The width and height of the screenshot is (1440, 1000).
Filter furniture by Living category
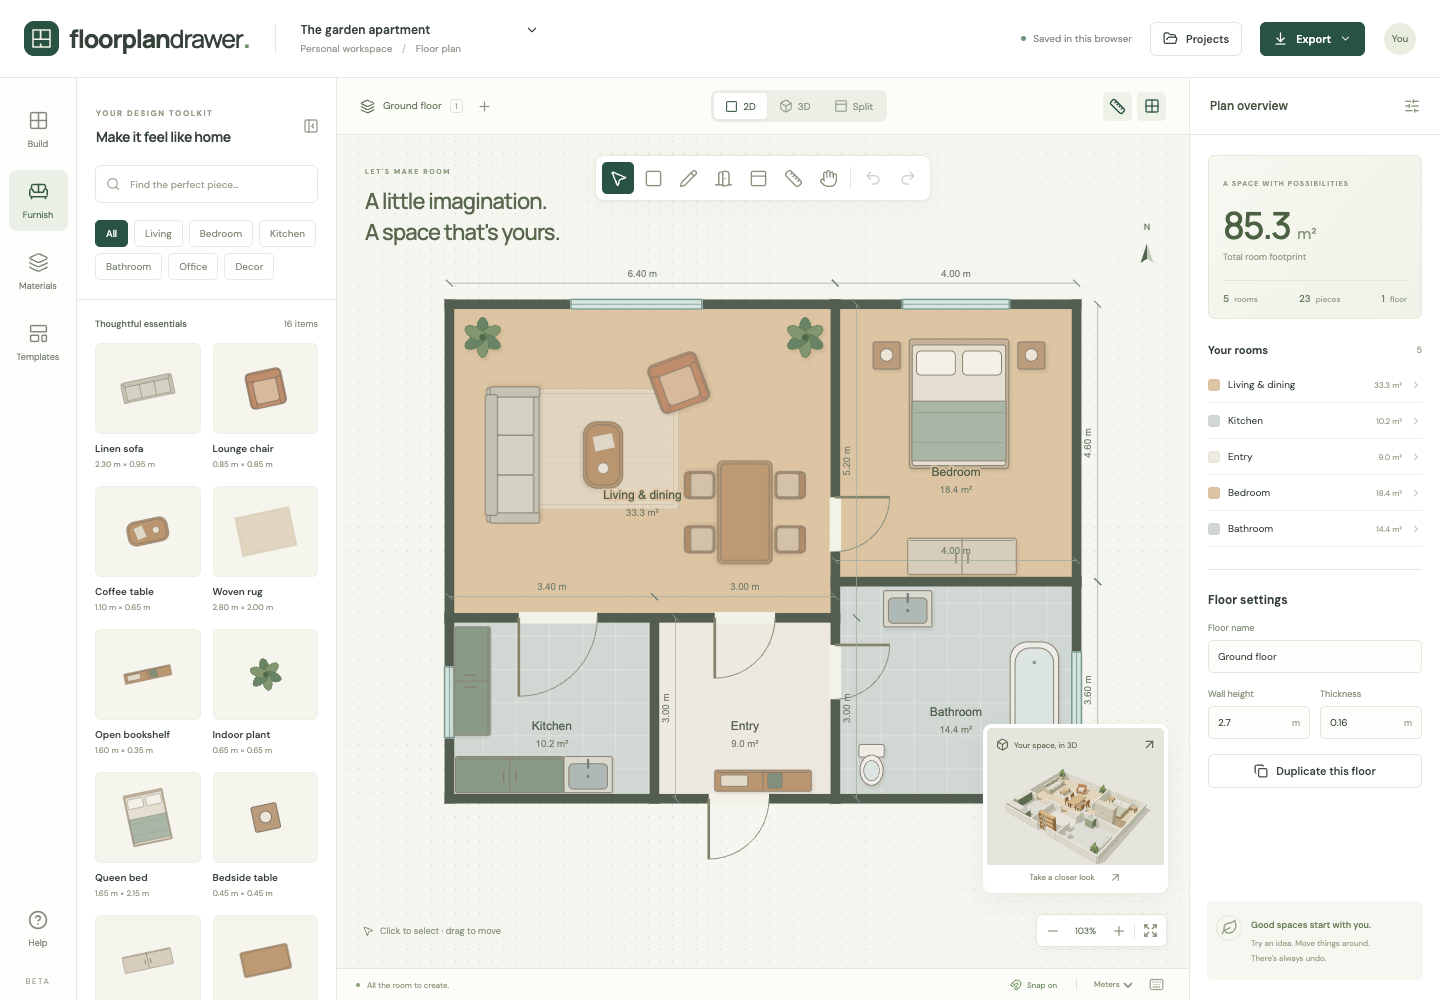(158, 234)
